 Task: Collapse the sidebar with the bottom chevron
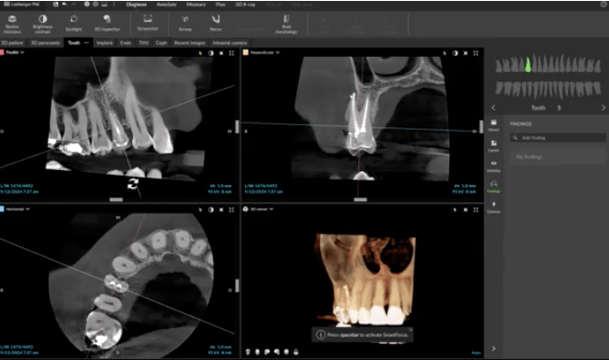click(494, 348)
